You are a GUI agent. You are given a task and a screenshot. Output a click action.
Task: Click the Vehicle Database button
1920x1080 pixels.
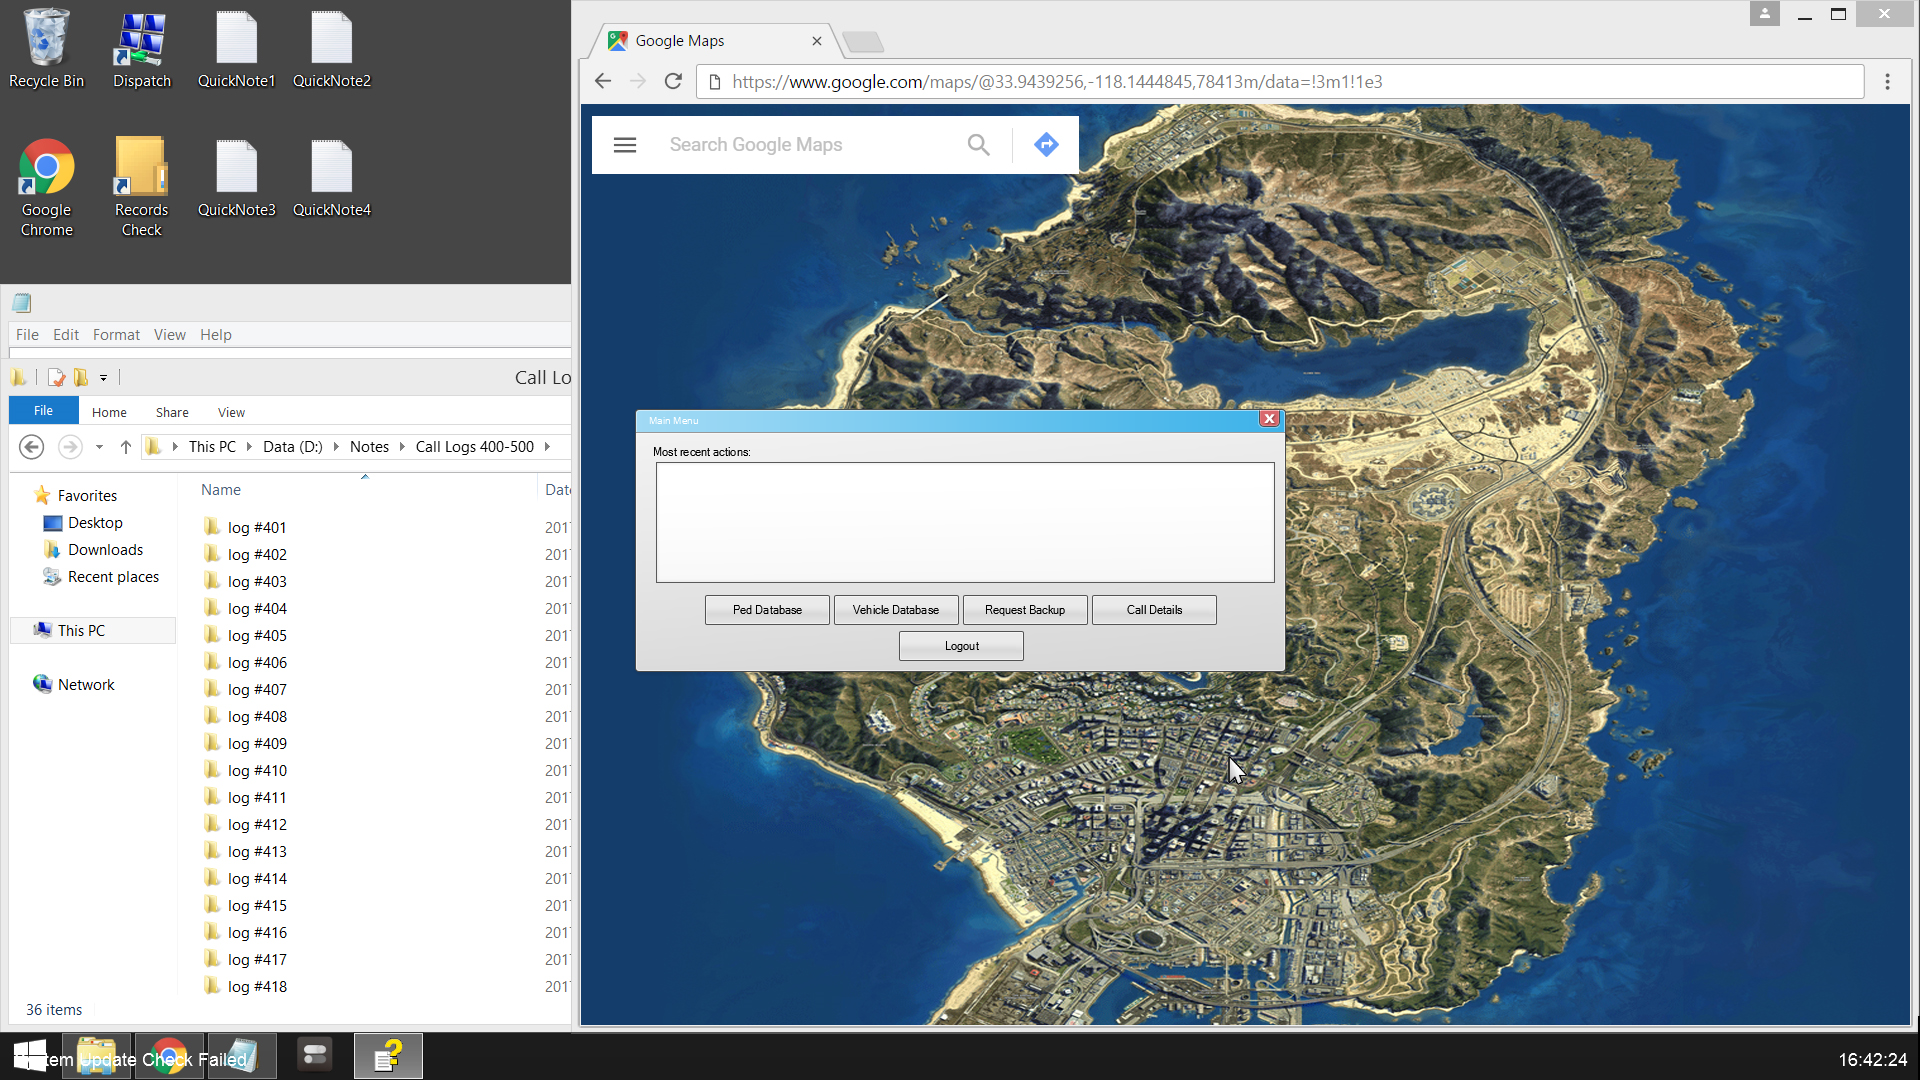tap(895, 610)
